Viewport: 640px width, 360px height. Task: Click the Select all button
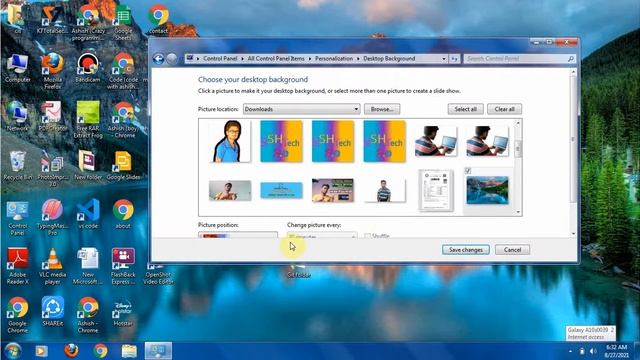tap(466, 109)
